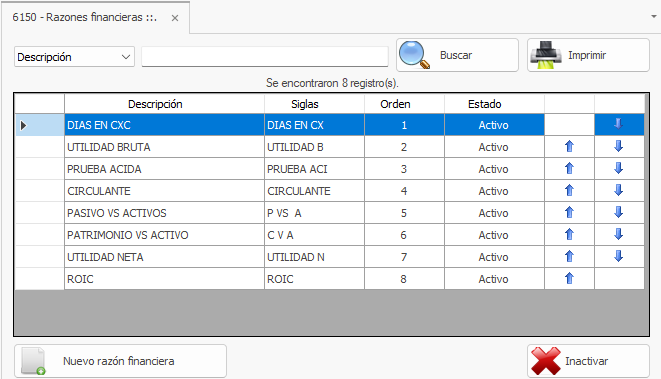Viewport: 661px width, 379px height.
Task: Select the 6150 - Razones financieras tab
Action: point(84,17)
